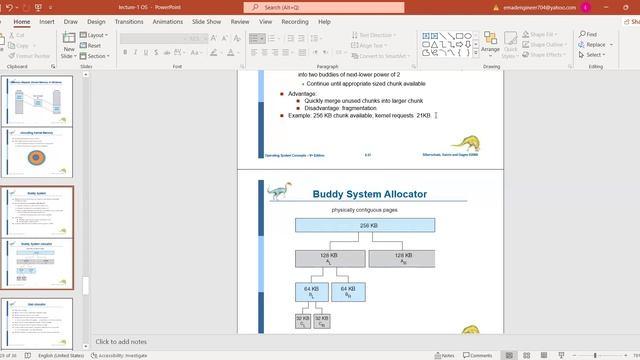Image resolution: width=640 pixels, height=360 pixels.
Task: Click Convert to SmartArt
Action: point(380,56)
